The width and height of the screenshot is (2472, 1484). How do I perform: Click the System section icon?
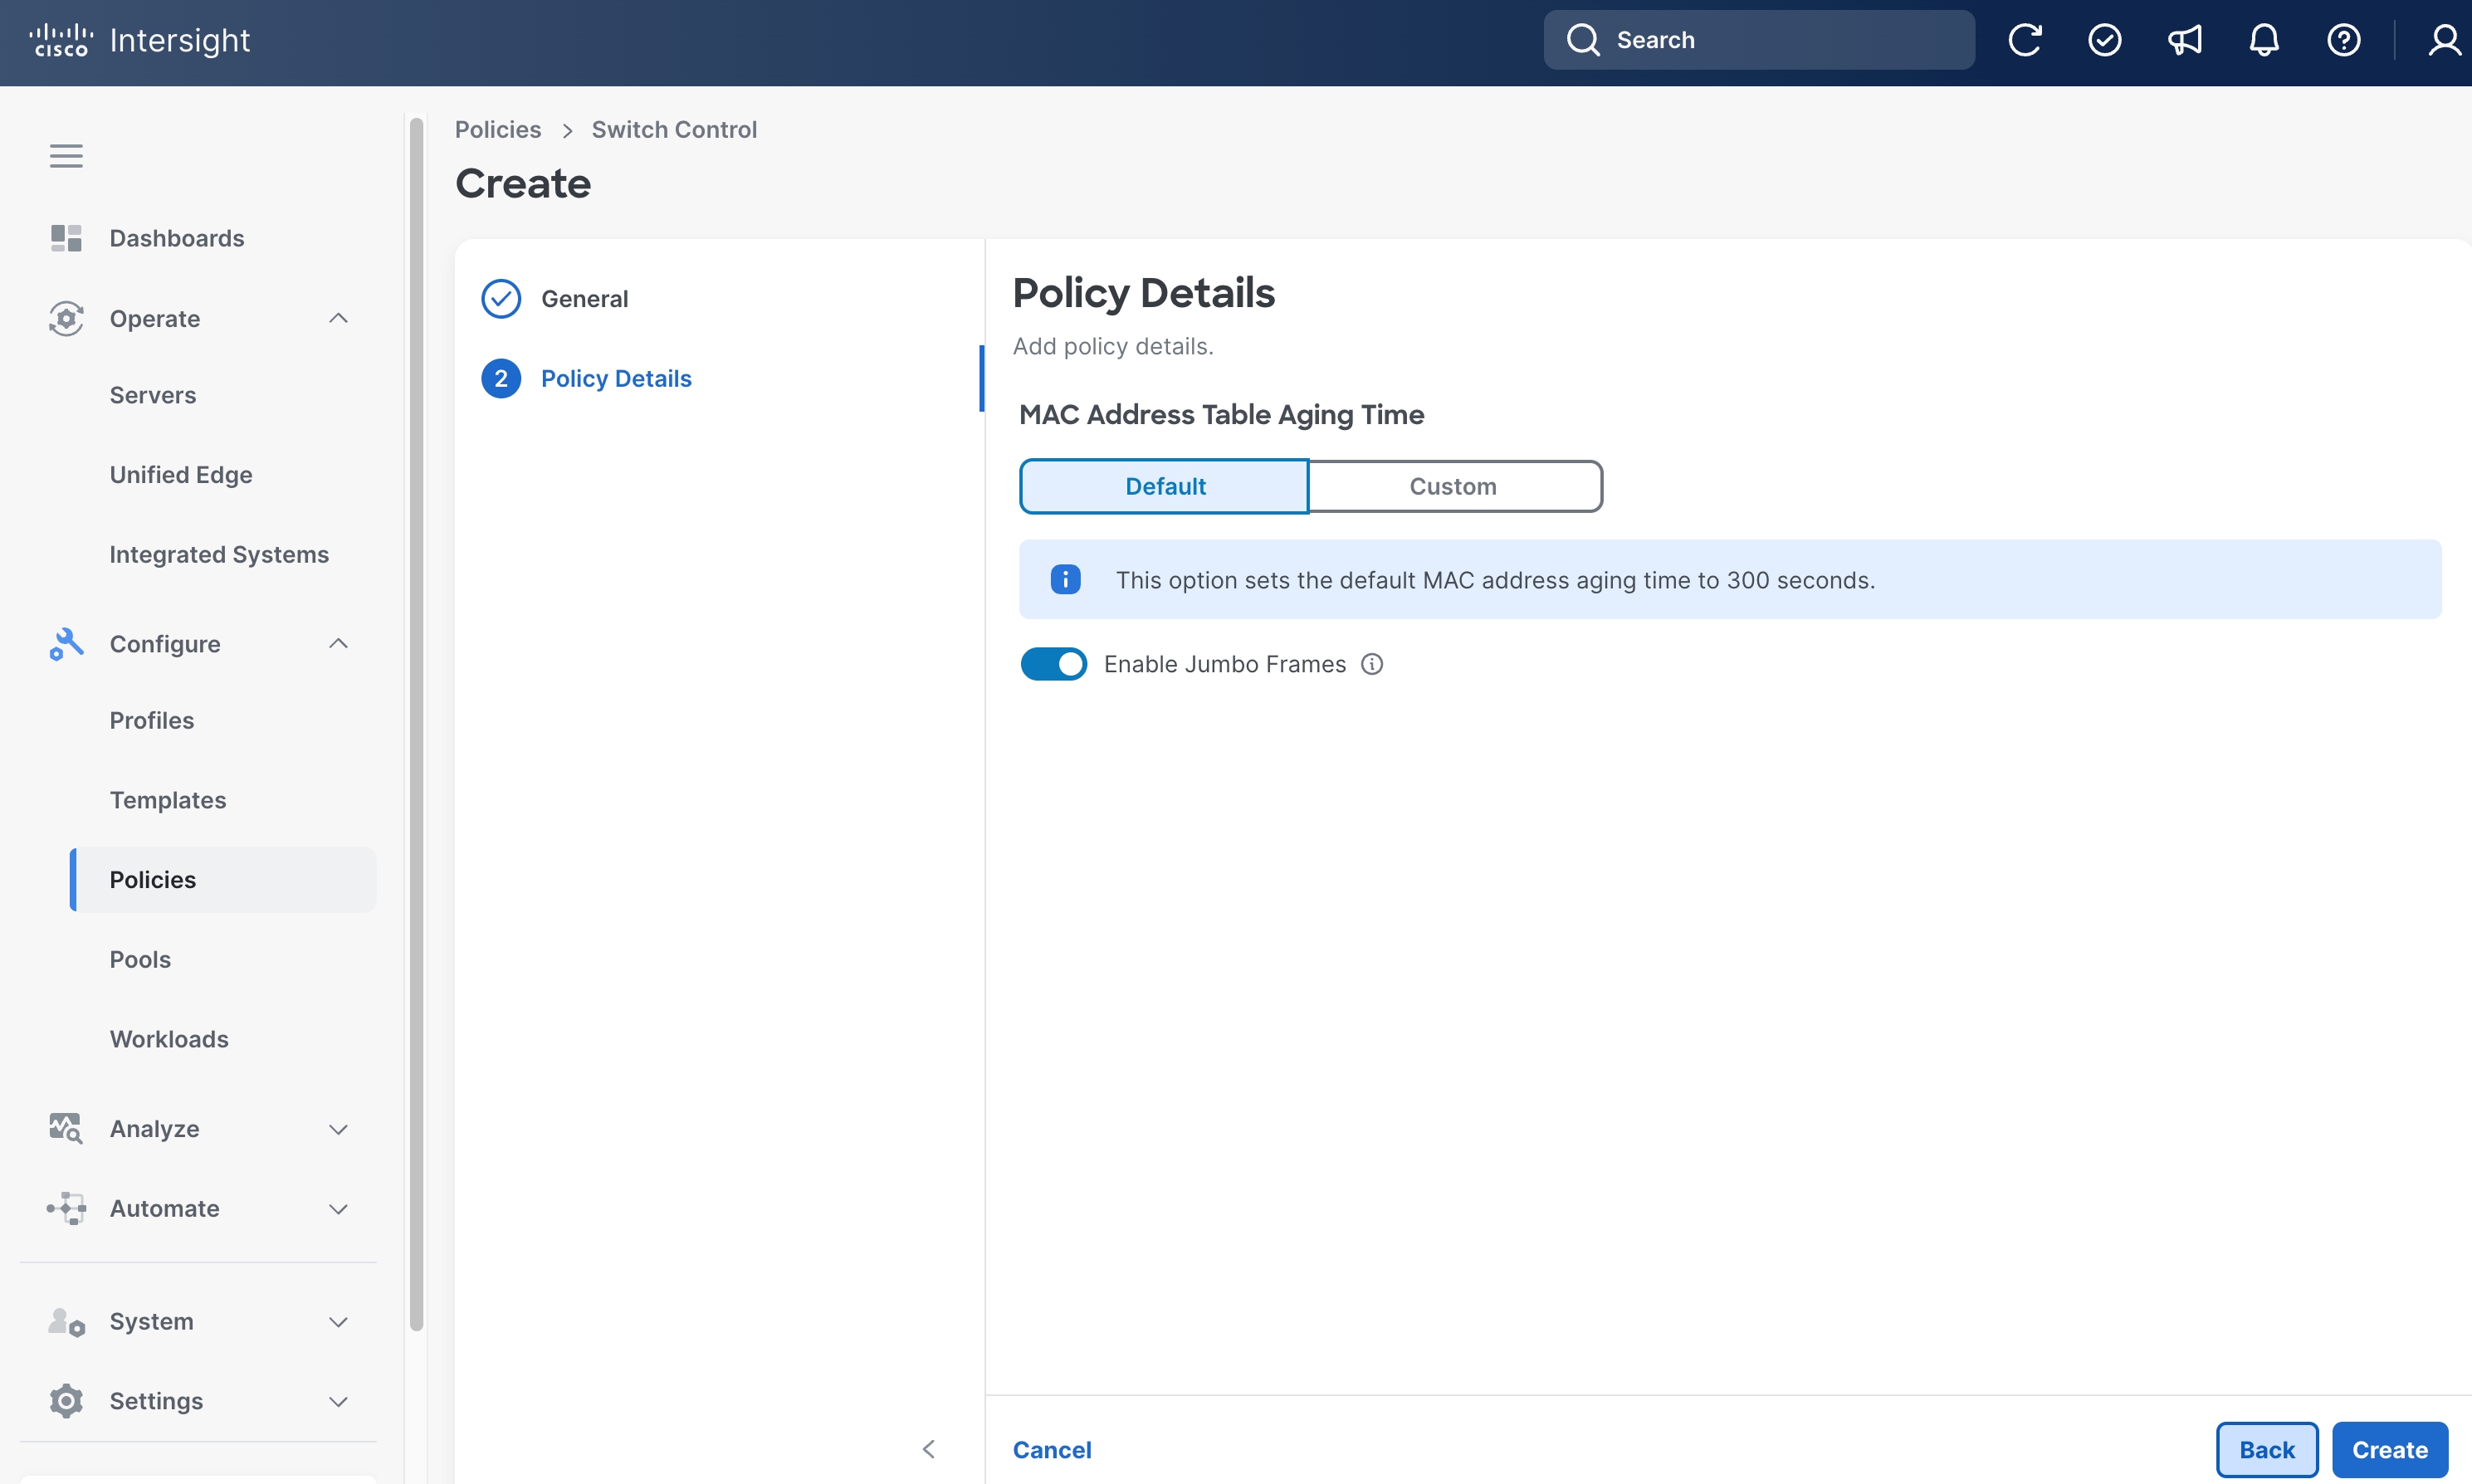[66, 1321]
